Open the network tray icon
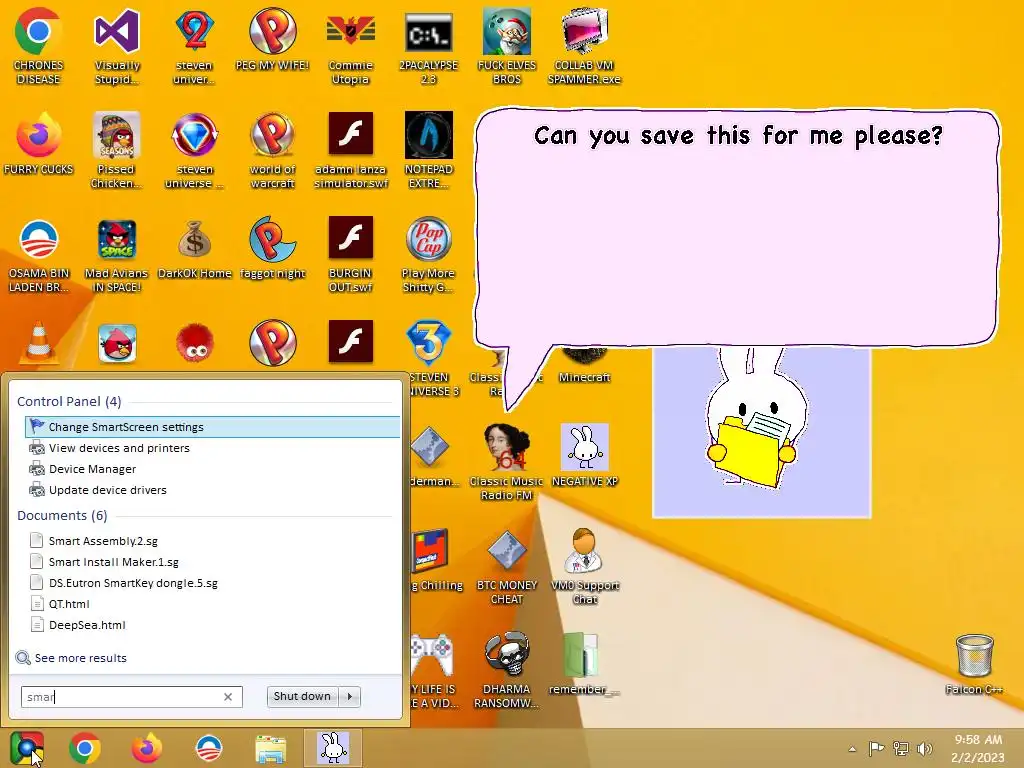Viewport: 1024px width, 768px height. 901,748
